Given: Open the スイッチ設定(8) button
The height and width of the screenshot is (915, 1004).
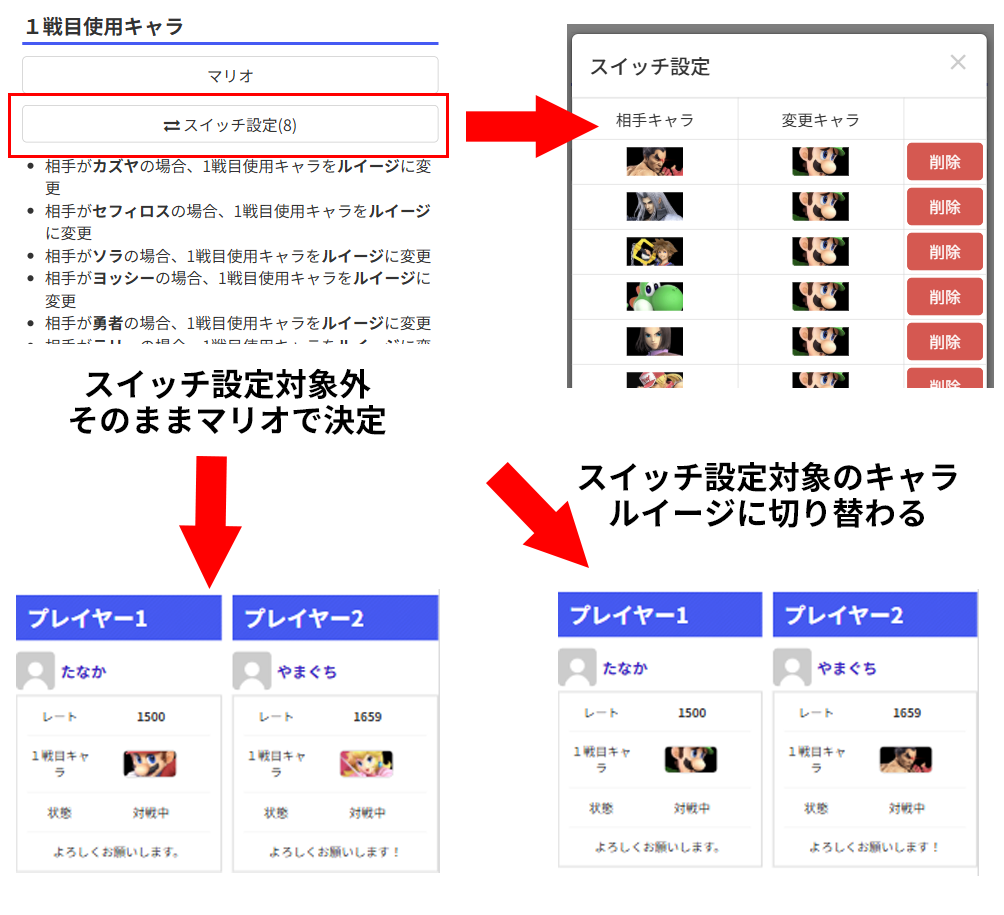Looking at the screenshot, I should (230, 125).
